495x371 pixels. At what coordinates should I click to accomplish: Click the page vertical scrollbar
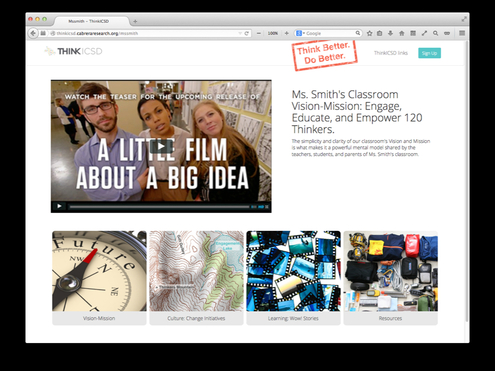467,182
